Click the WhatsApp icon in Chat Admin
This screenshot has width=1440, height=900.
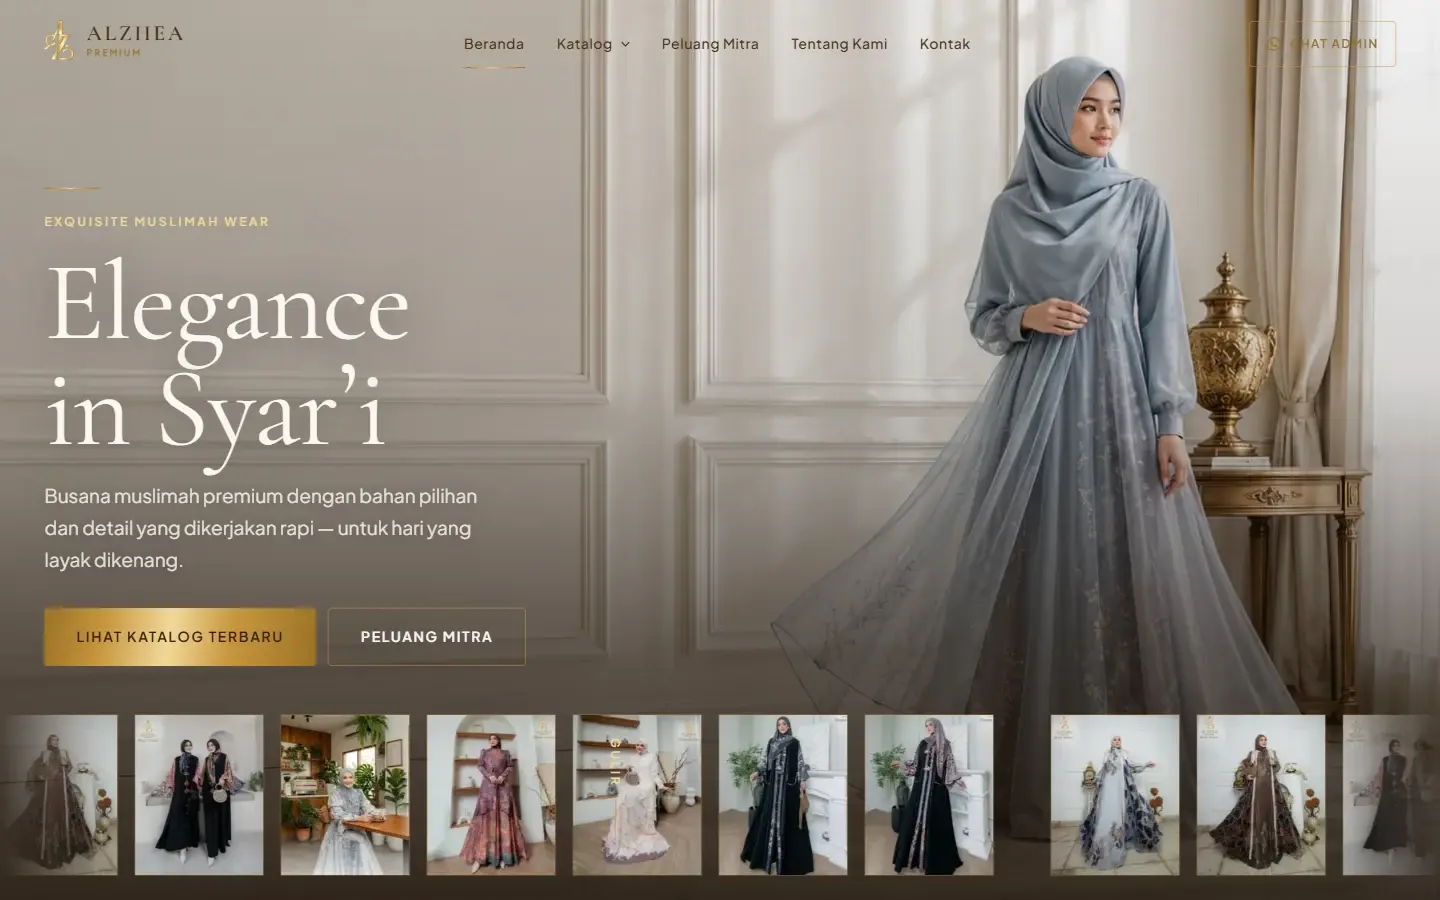coord(1274,44)
